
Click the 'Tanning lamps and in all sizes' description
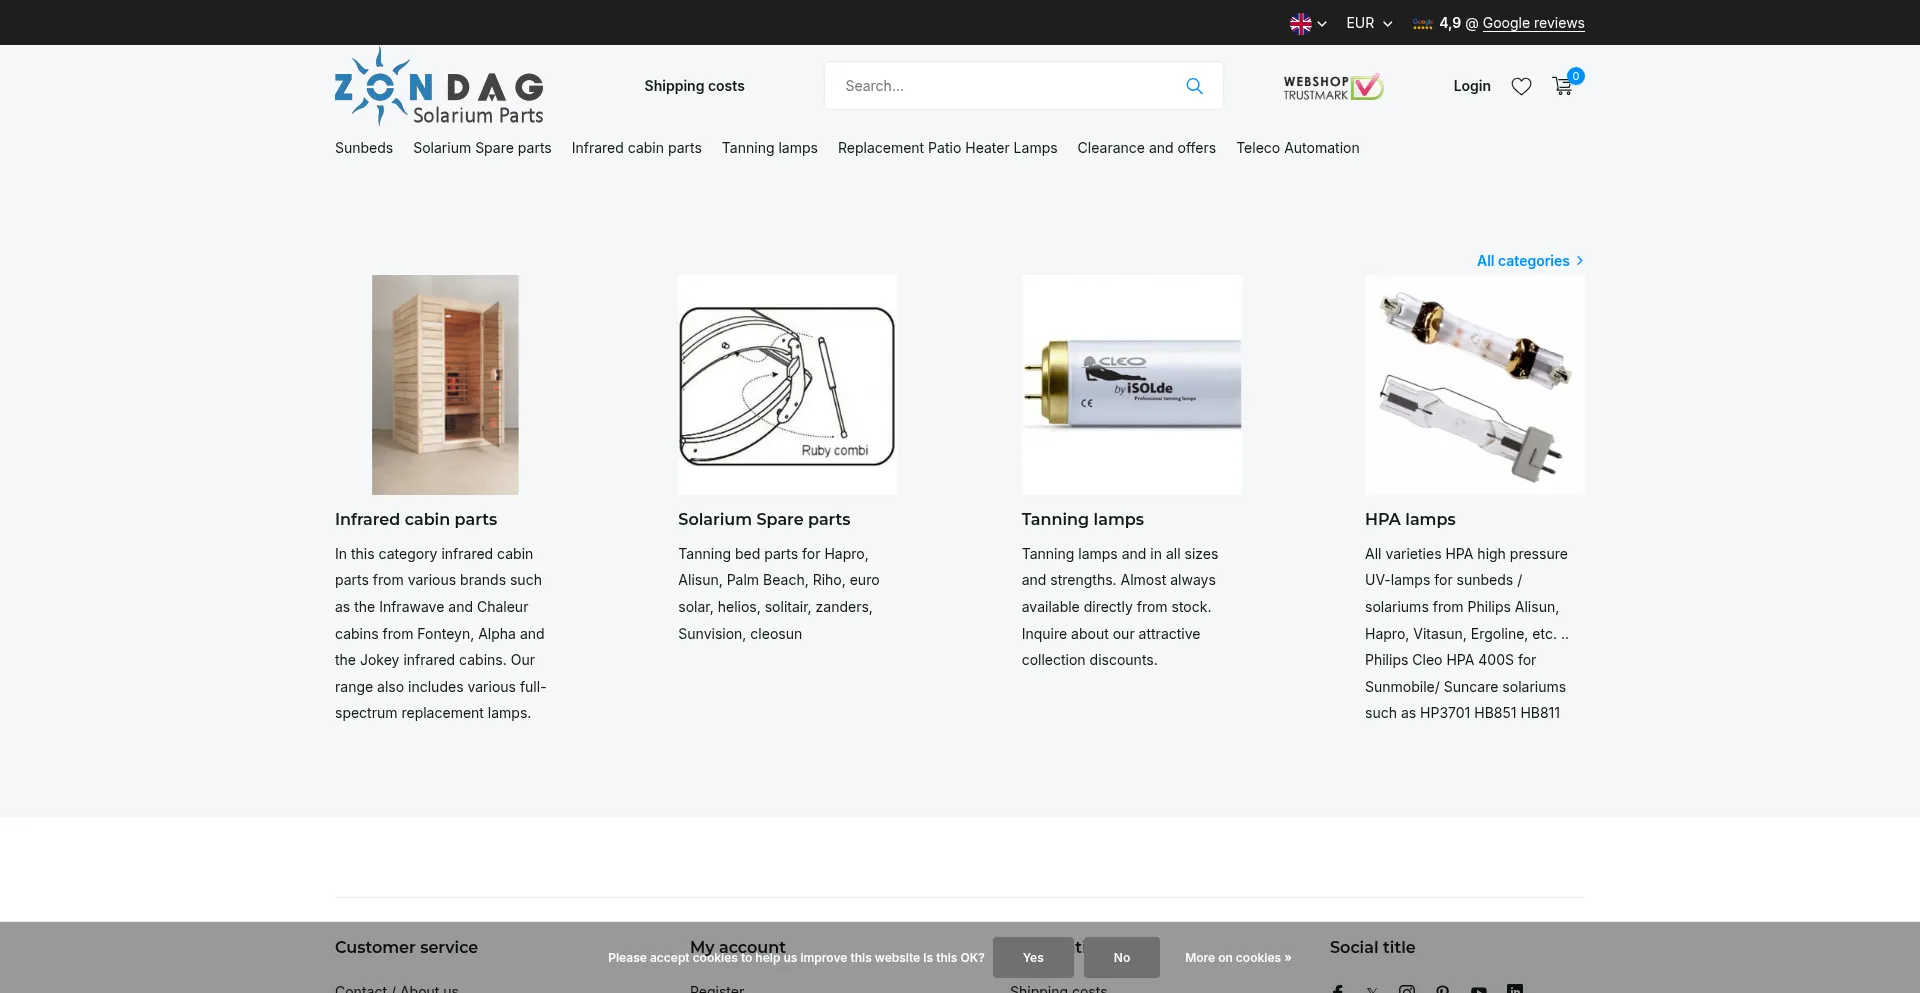click(1120, 607)
